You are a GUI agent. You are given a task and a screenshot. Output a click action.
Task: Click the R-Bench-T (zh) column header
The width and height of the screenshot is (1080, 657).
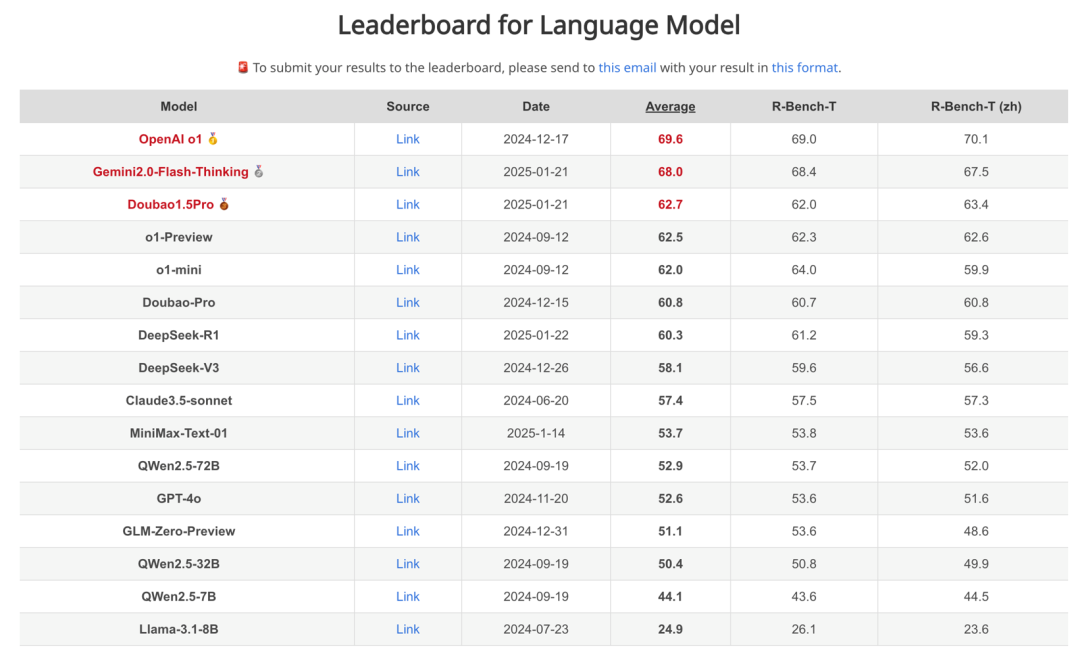(976, 107)
